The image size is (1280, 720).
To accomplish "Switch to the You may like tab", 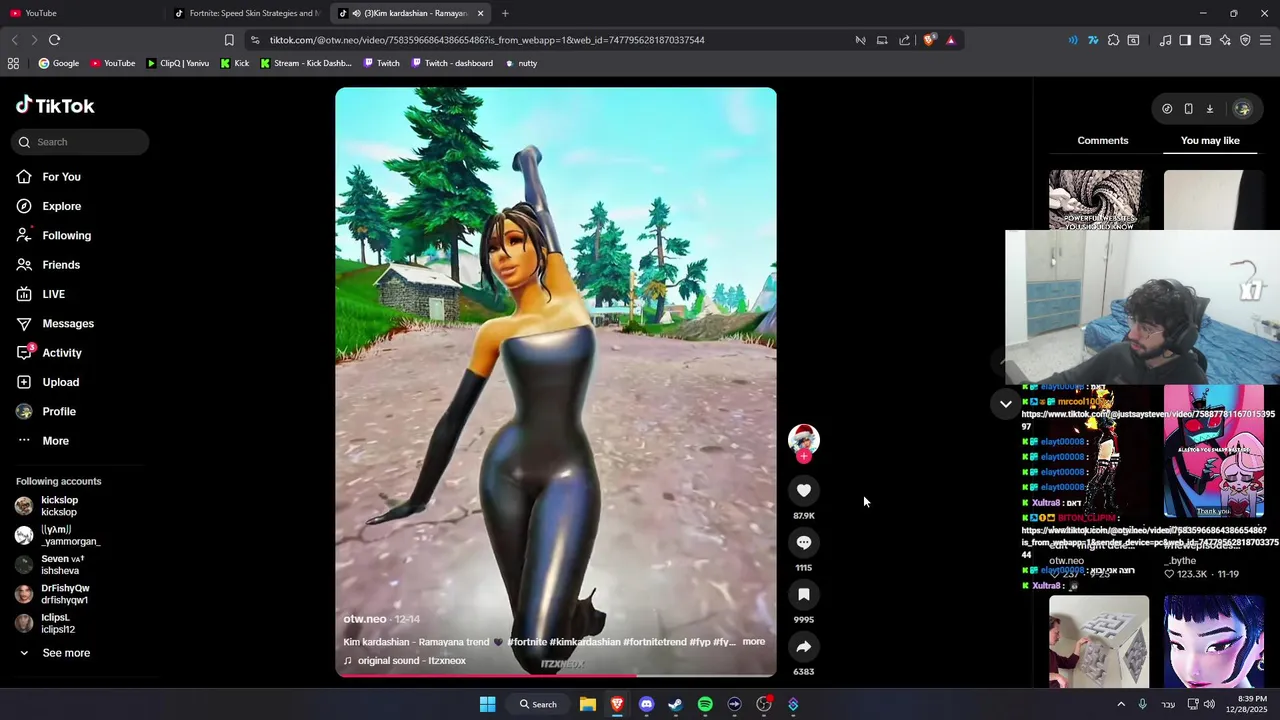I will tap(1210, 141).
